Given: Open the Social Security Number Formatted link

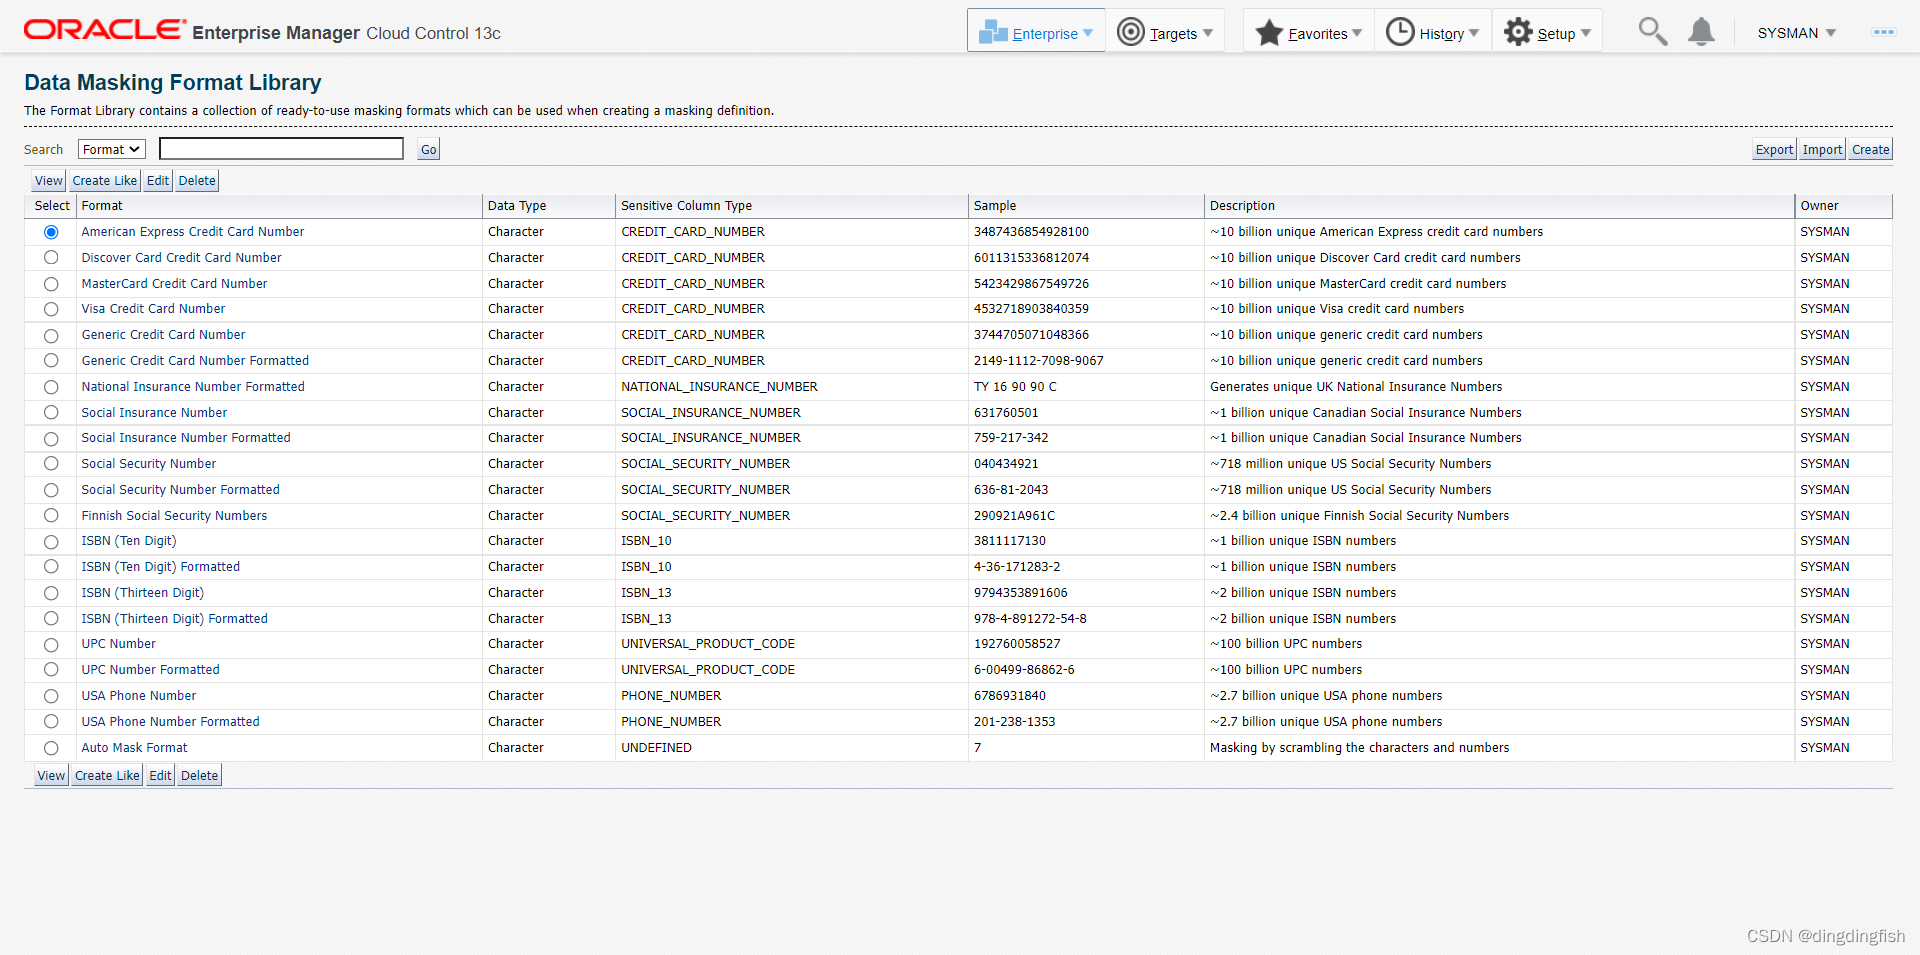Looking at the screenshot, I should tap(180, 490).
